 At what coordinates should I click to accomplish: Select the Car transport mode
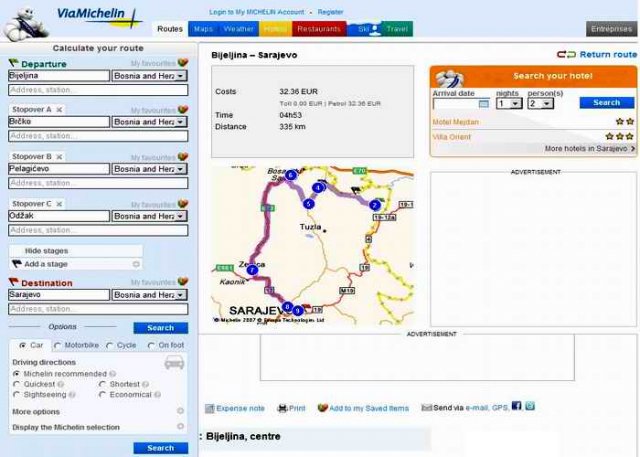pyautogui.click(x=23, y=345)
